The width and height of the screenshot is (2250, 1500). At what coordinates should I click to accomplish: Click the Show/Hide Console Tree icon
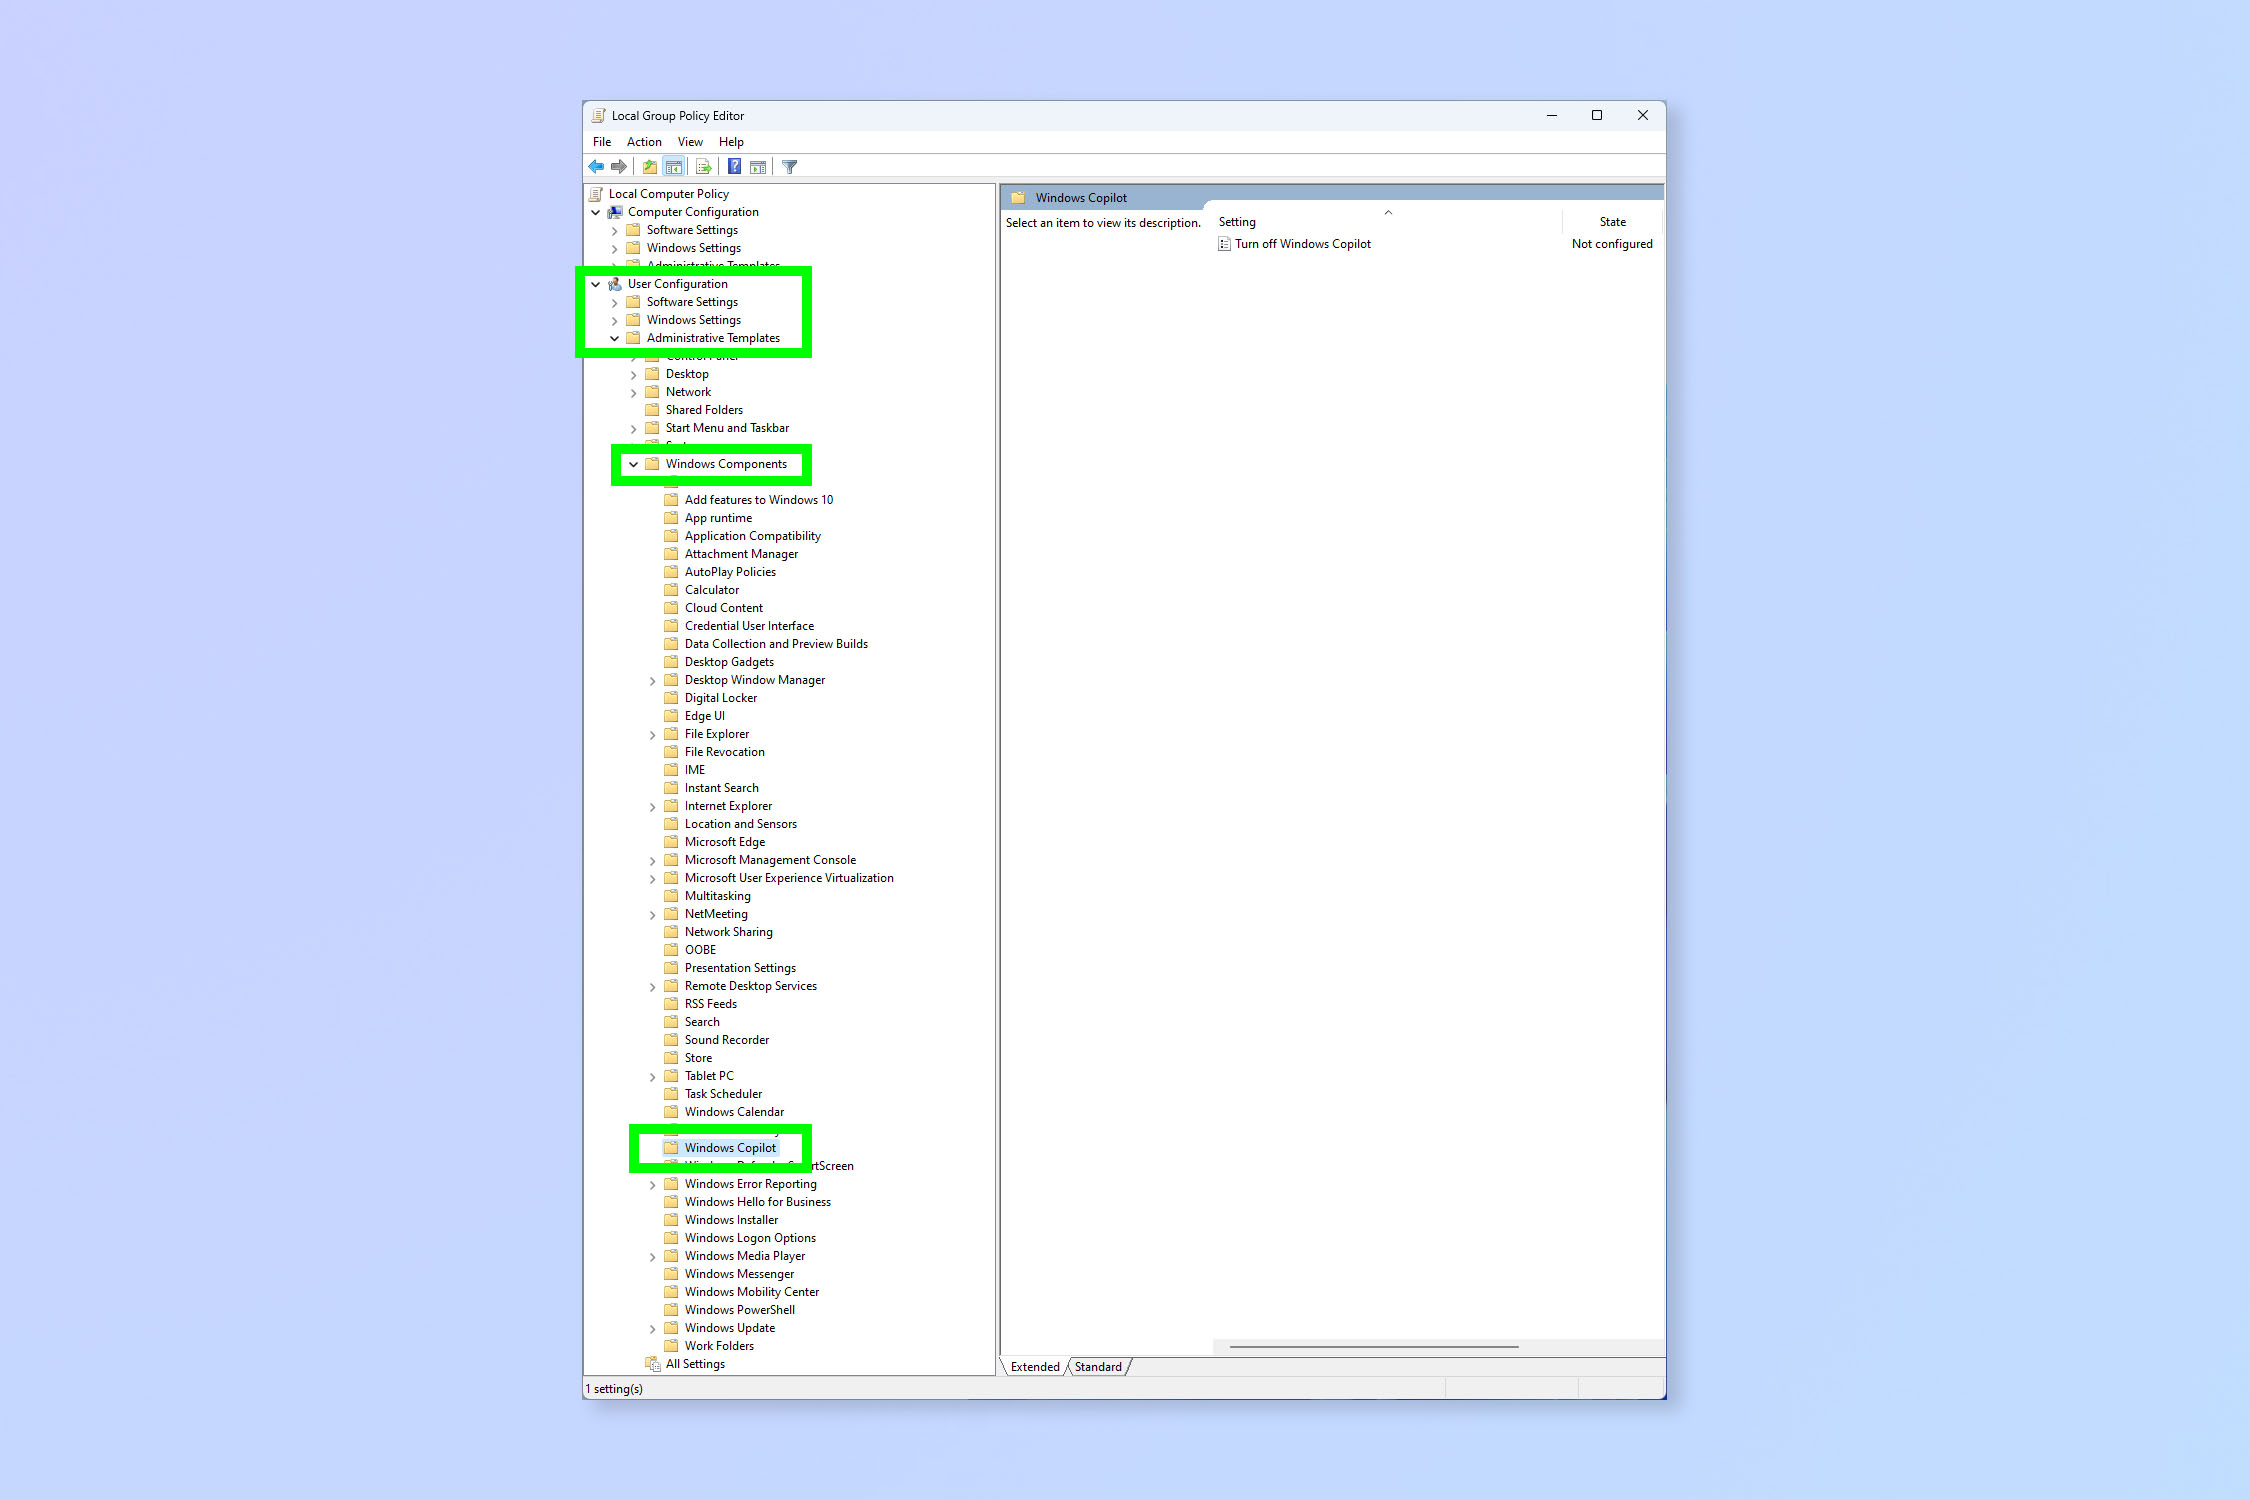tap(673, 166)
